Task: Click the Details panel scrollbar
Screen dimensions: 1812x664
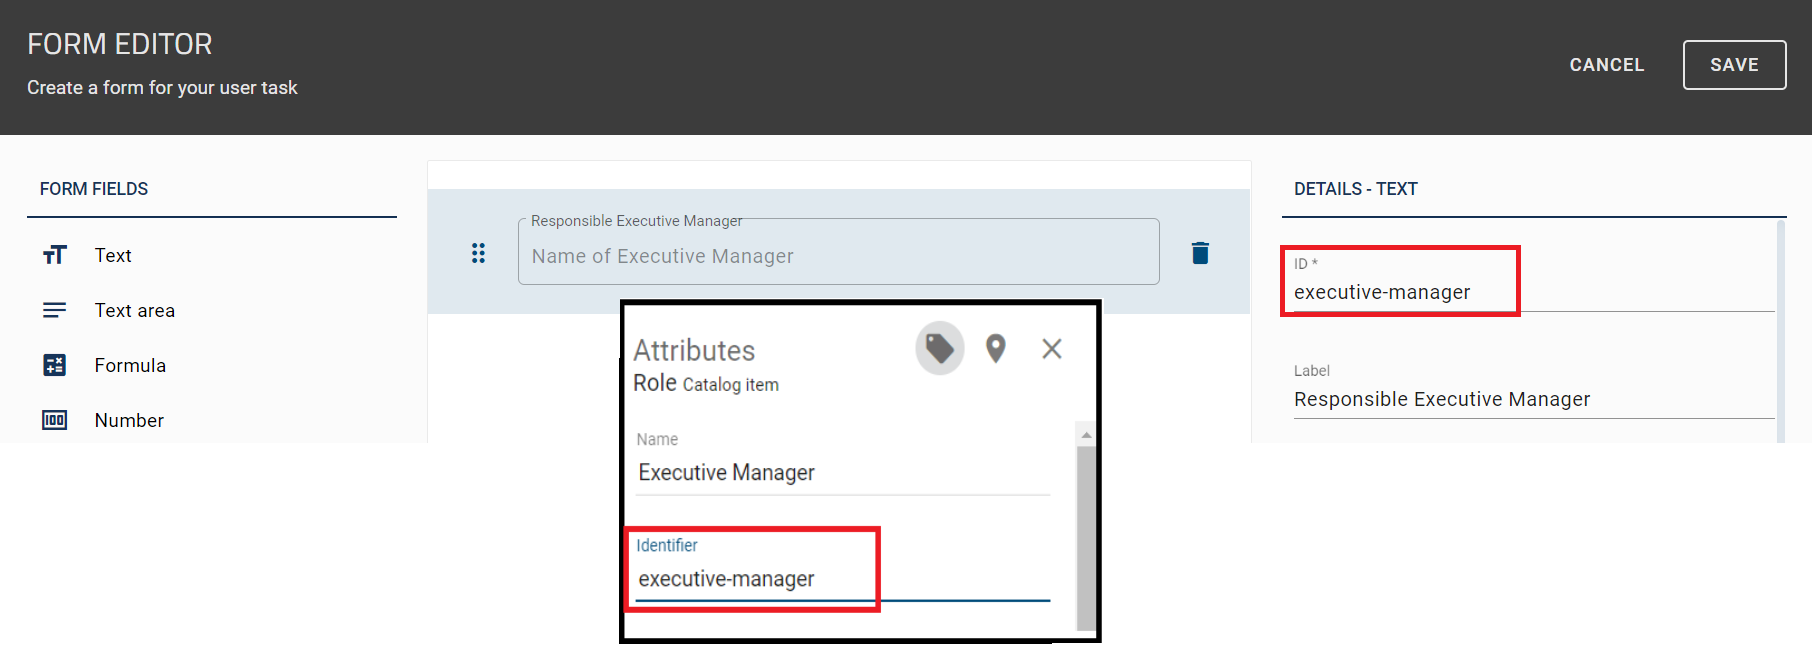Action: click(1780, 330)
